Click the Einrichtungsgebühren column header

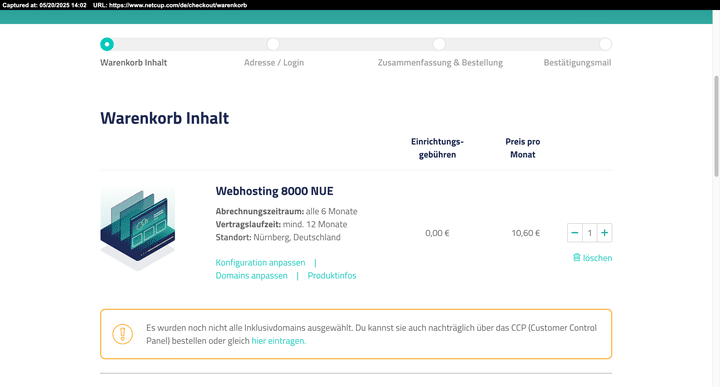click(437, 148)
